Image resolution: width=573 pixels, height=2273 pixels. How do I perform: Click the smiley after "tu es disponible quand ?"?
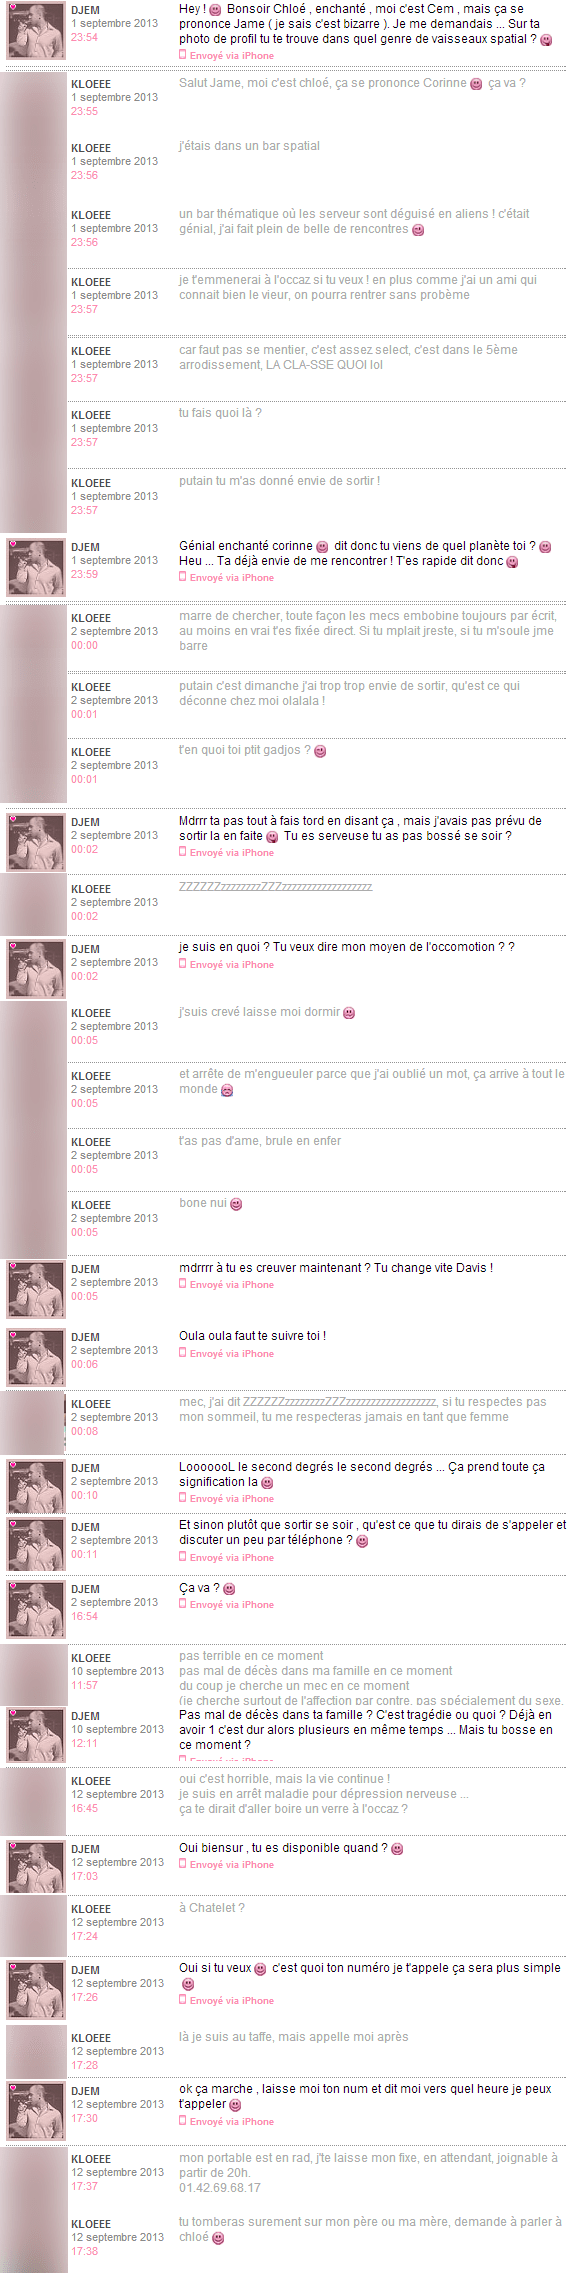397,1849
